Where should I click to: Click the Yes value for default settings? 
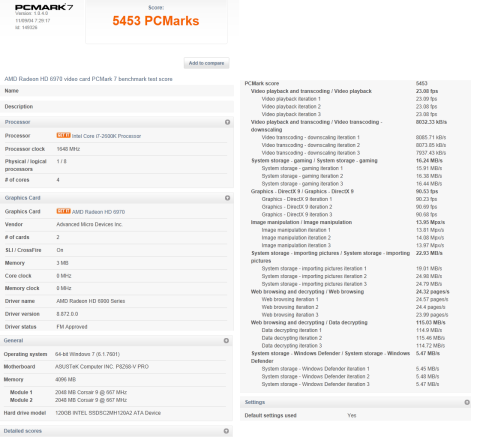pos(352,416)
